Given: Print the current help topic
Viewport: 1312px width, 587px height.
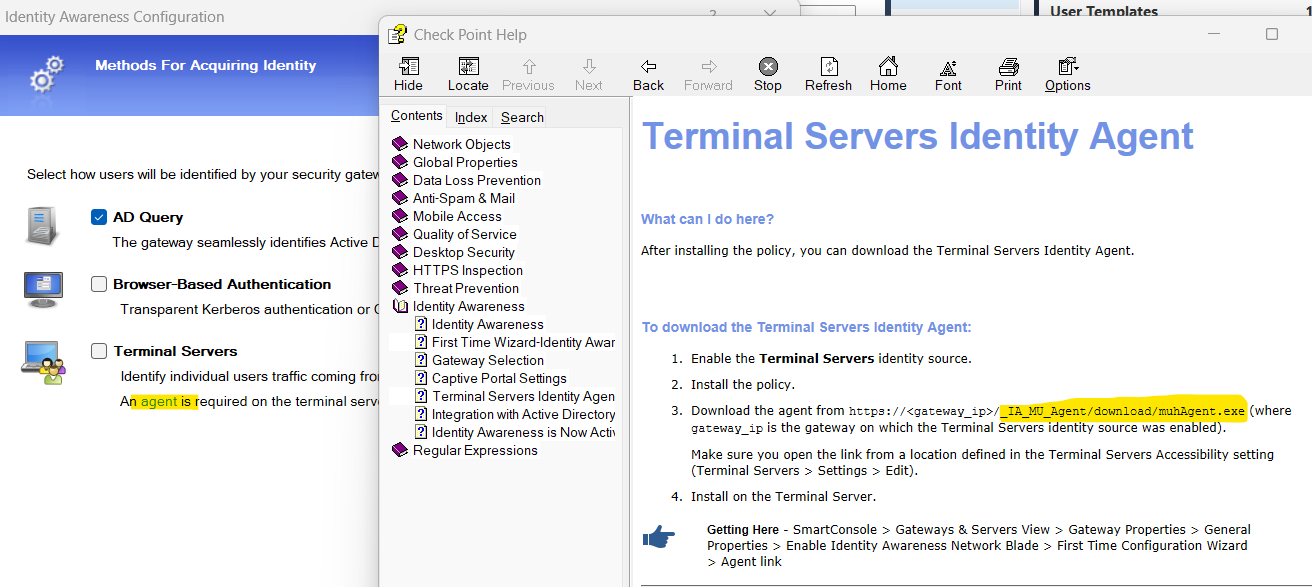Looking at the screenshot, I should pos(1008,70).
